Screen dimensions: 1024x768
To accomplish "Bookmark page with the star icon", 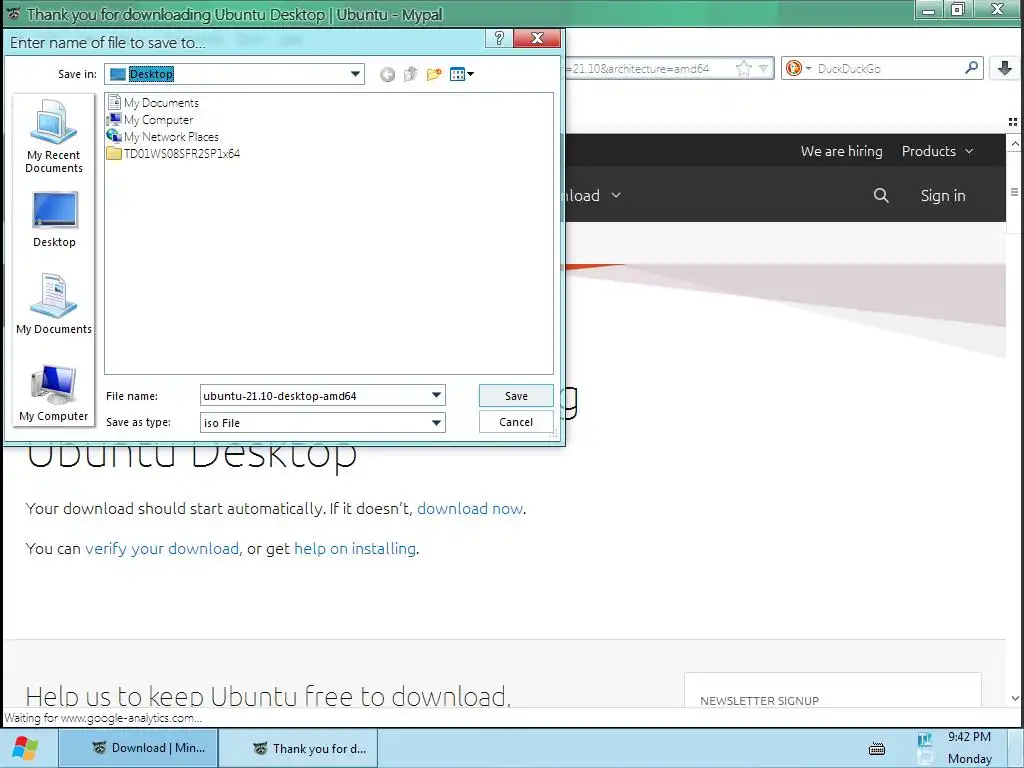I will 743,69.
